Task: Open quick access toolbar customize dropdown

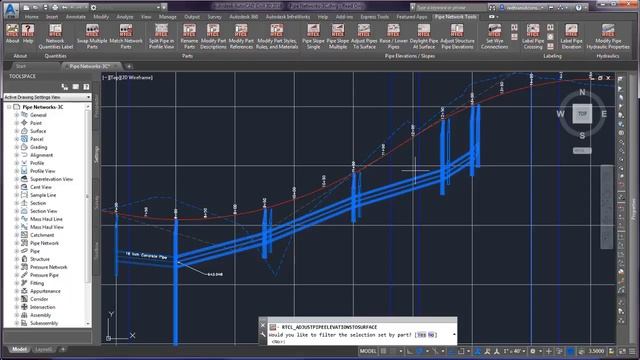Action: click(x=164, y=7)
